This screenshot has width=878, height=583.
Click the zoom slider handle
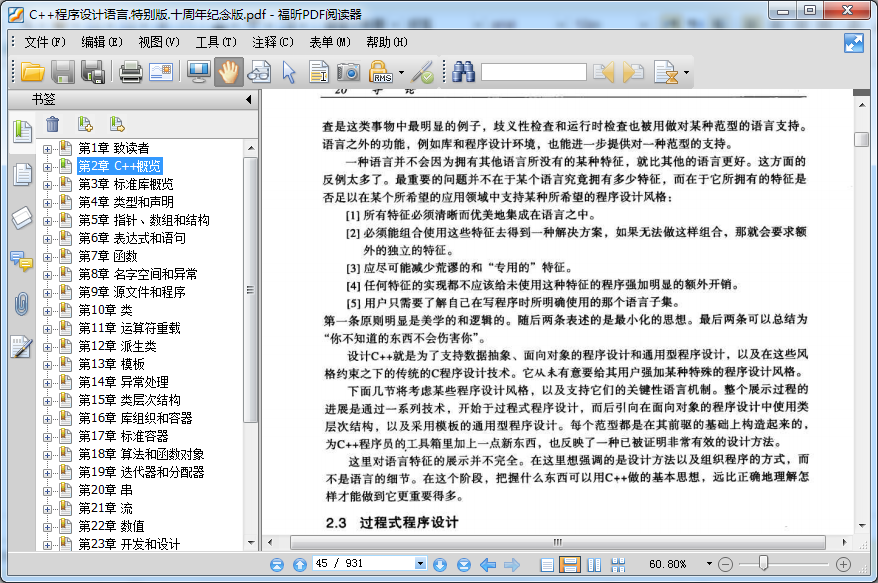click(763, 563)
